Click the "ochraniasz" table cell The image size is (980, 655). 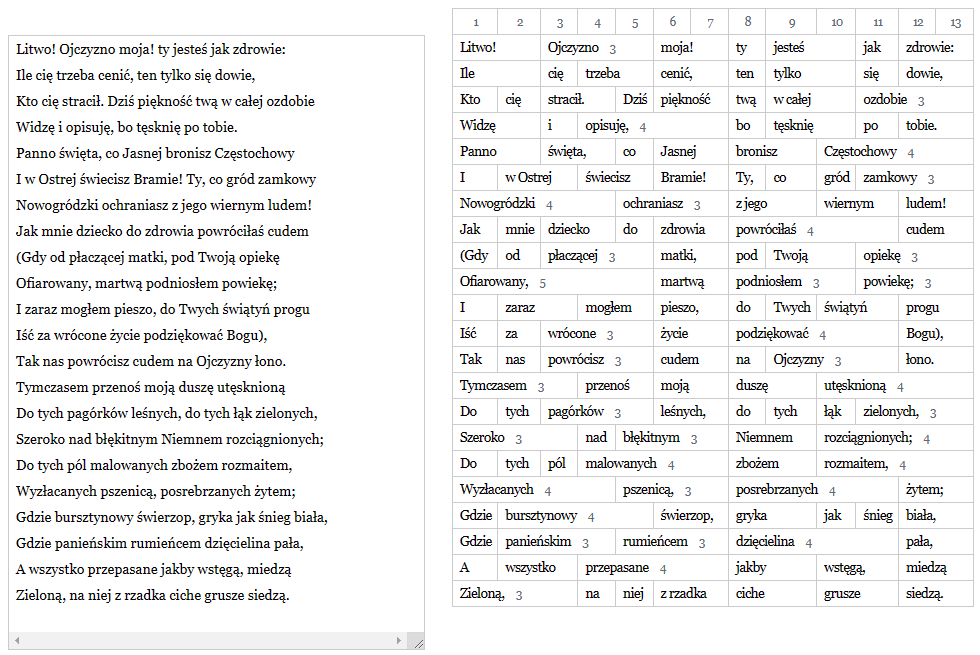[x=672, y=204]
